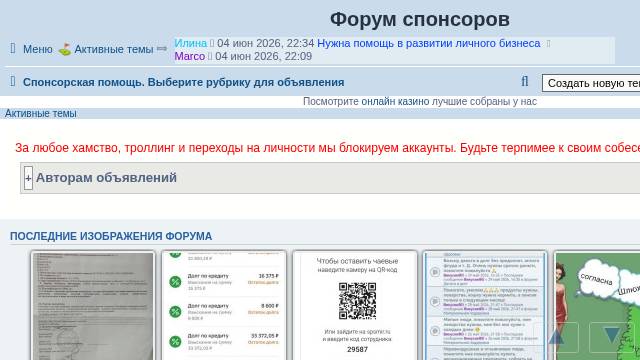This screenshot has height=360, width=640.
Task: Click the menu glyph icon before Меню
Action: click(13, 49)
